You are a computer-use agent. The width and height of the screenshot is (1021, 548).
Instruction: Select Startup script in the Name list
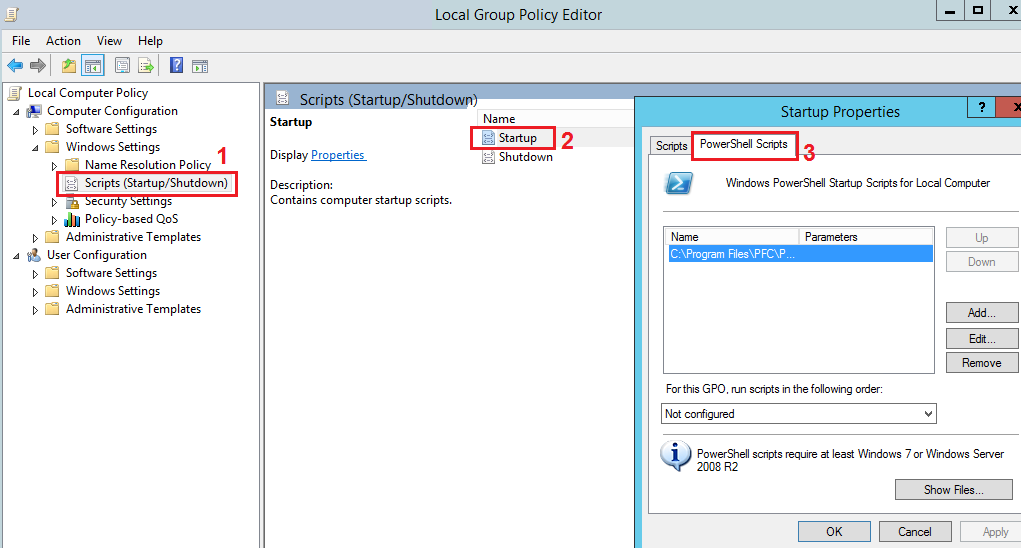(517, 138)
